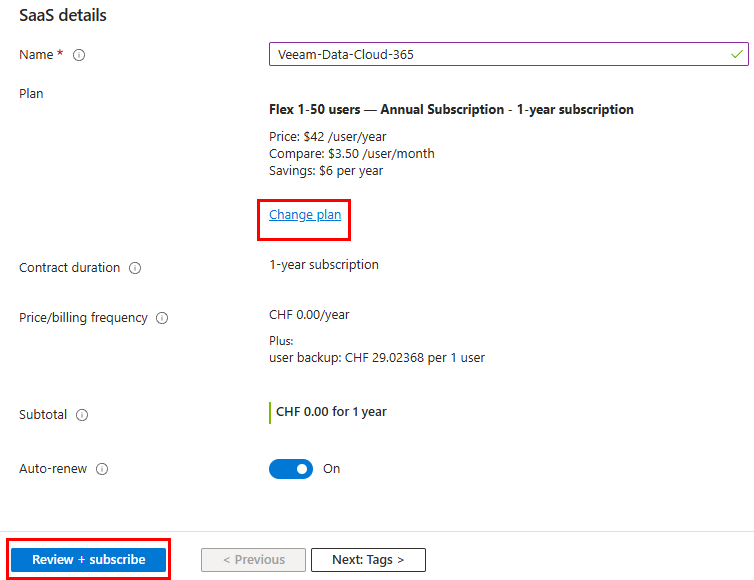Click the user backup CHF 29.02368 pricing text
Viewport: 754px width, 580px height.
click(x=377, y=358)
